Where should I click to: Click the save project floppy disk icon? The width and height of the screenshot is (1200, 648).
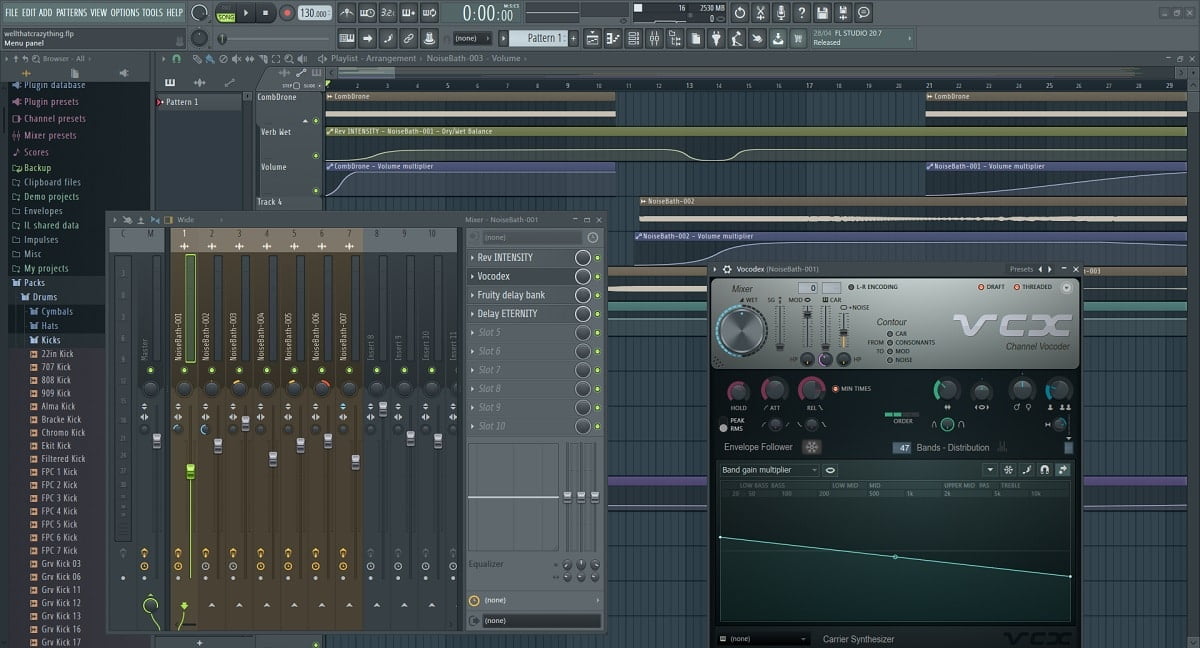pyautogui.click(x=822, y=13)
